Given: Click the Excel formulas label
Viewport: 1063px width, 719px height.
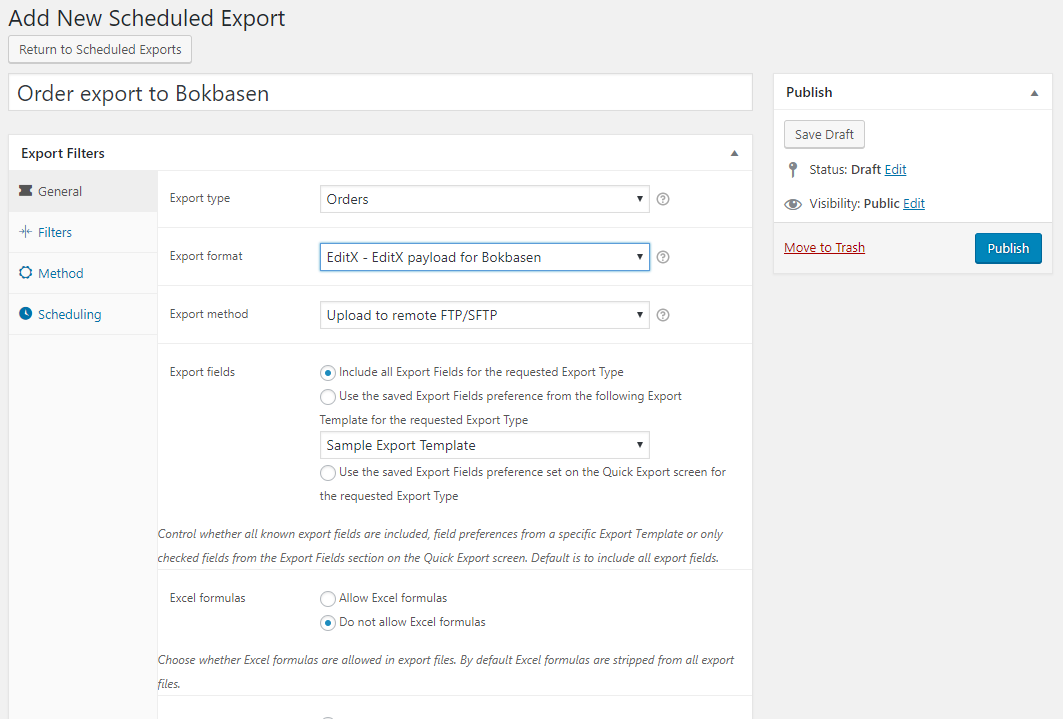Looking at the screenshot, I should pyautogui.click(x=207, y=598).
